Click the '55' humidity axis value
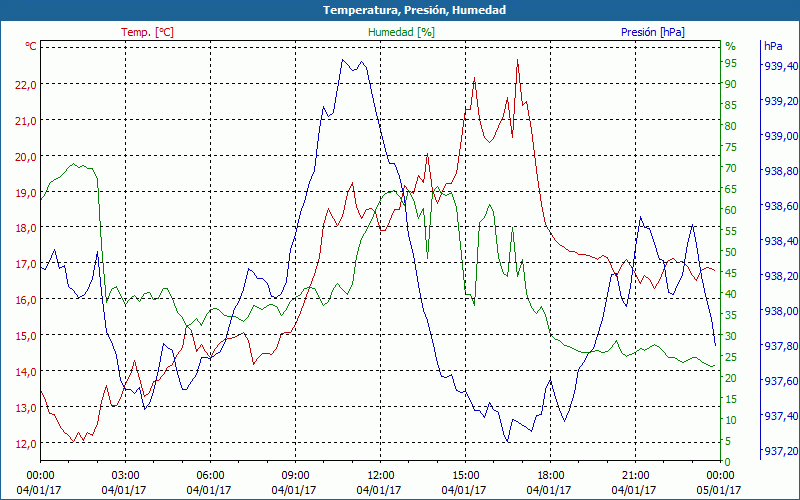800x500 pixels. (731, 231)
